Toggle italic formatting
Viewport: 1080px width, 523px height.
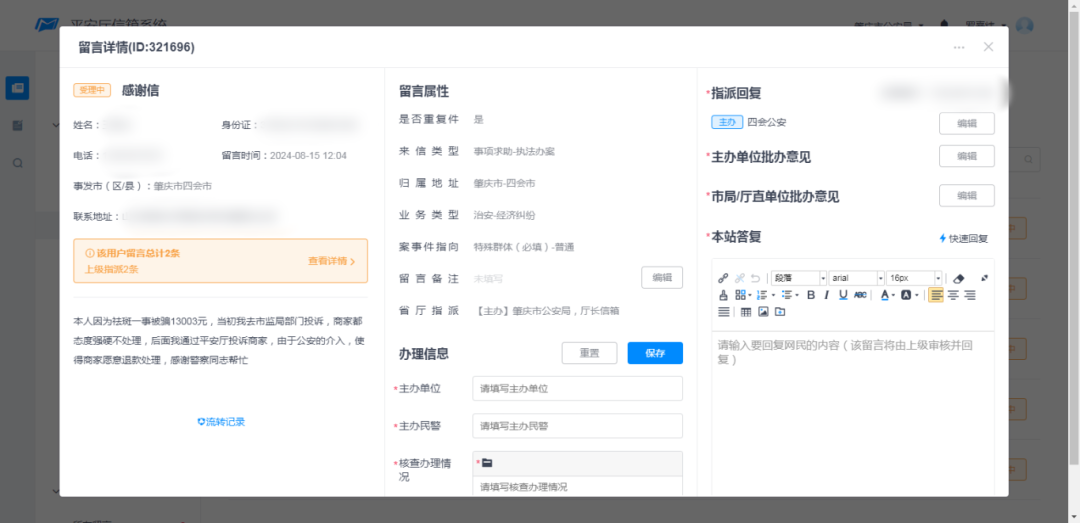(827, 295)
